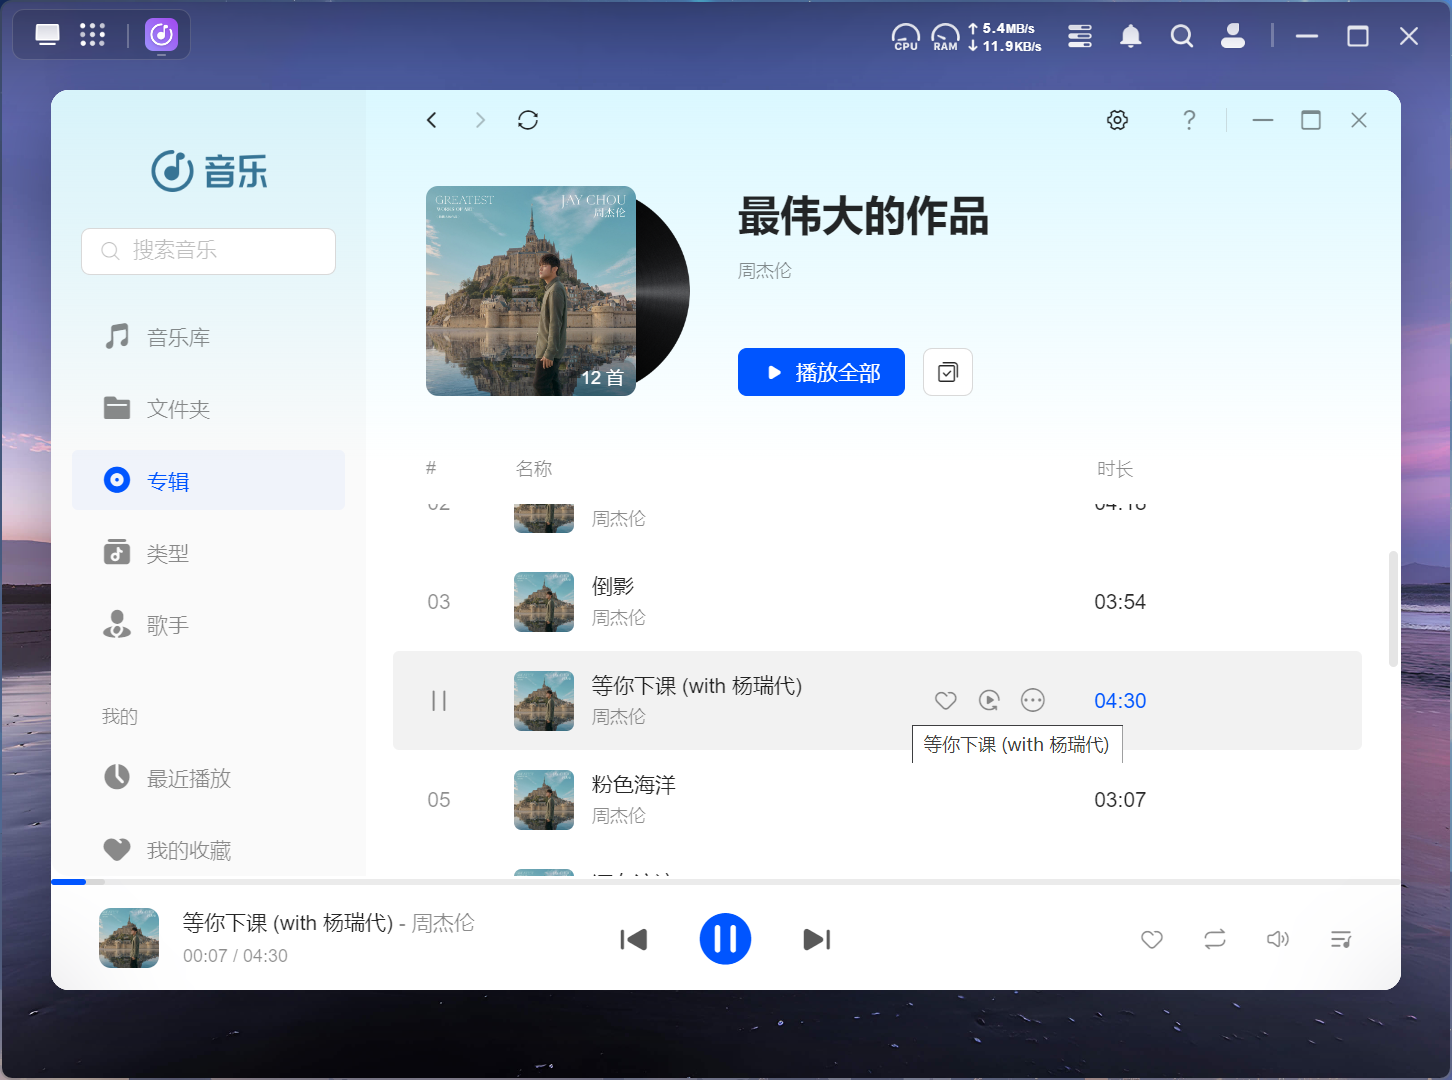Click the 03 track number
This screenshot has height=1080, width=1452.
[x=439, y=602]
